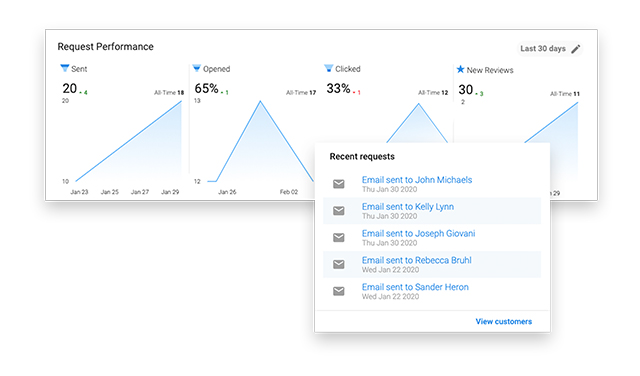
Task: Open the Last 30 days date range selector
Action: click(x=550, y=49)
